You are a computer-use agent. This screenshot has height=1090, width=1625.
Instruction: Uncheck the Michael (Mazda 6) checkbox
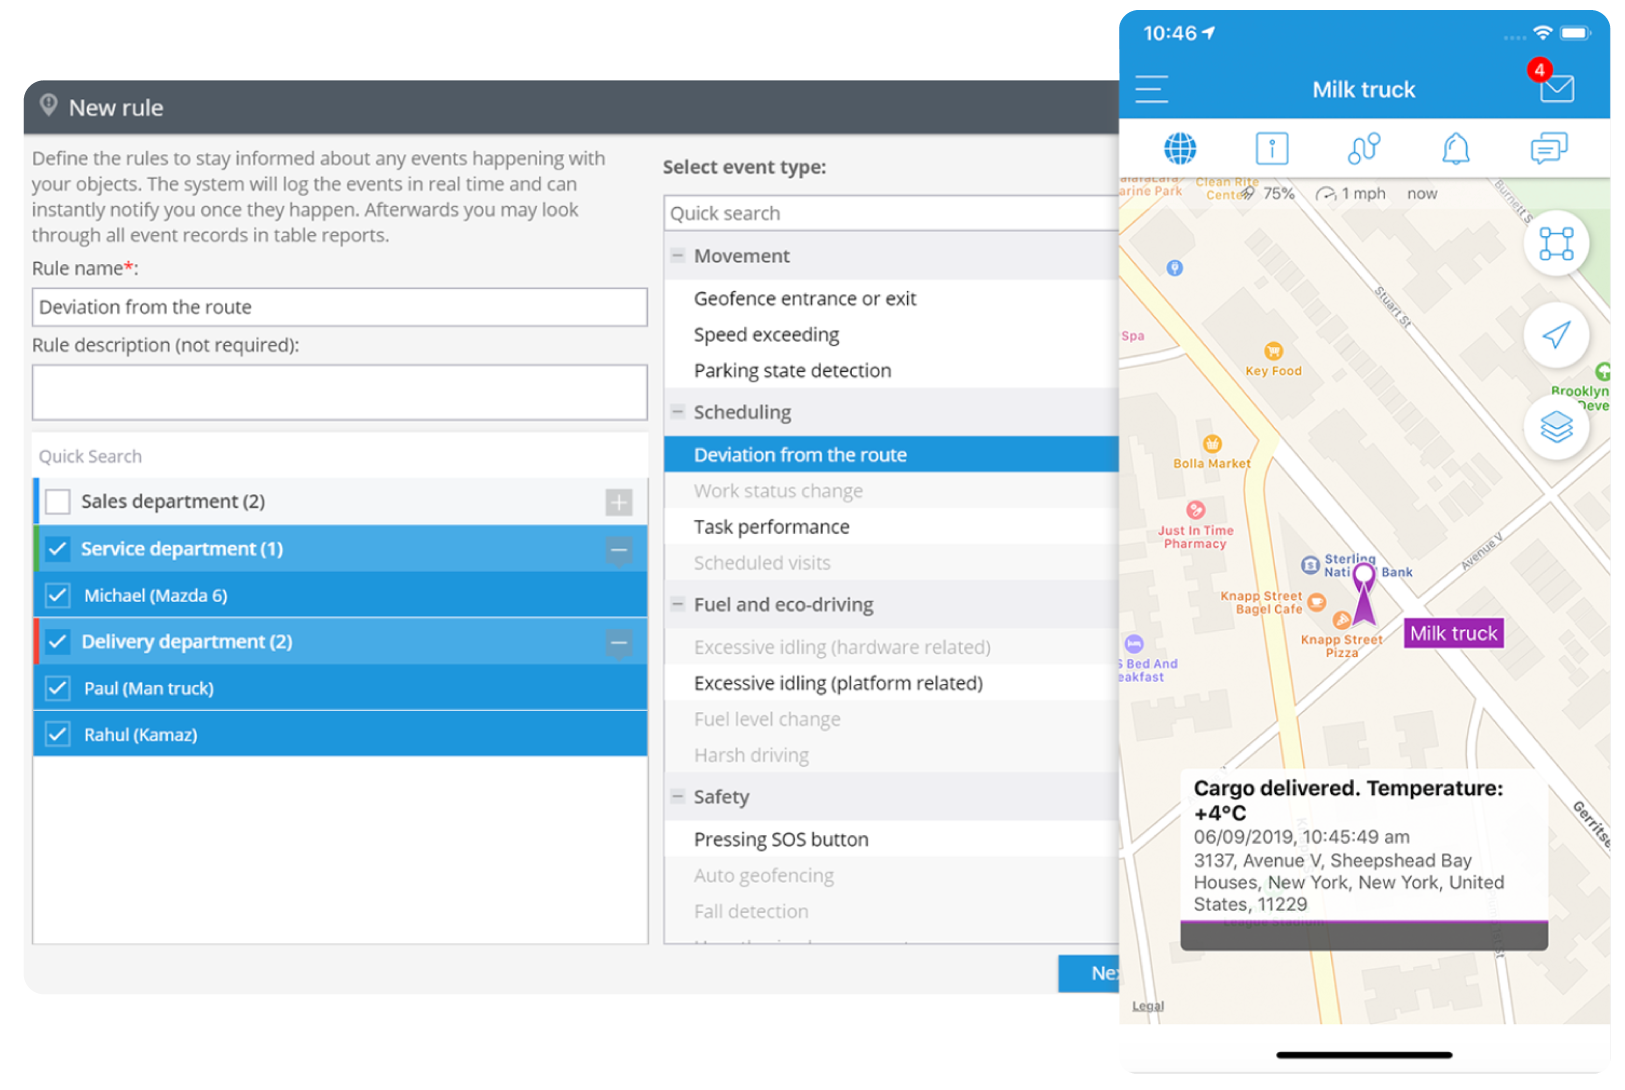tap(58, 596)
